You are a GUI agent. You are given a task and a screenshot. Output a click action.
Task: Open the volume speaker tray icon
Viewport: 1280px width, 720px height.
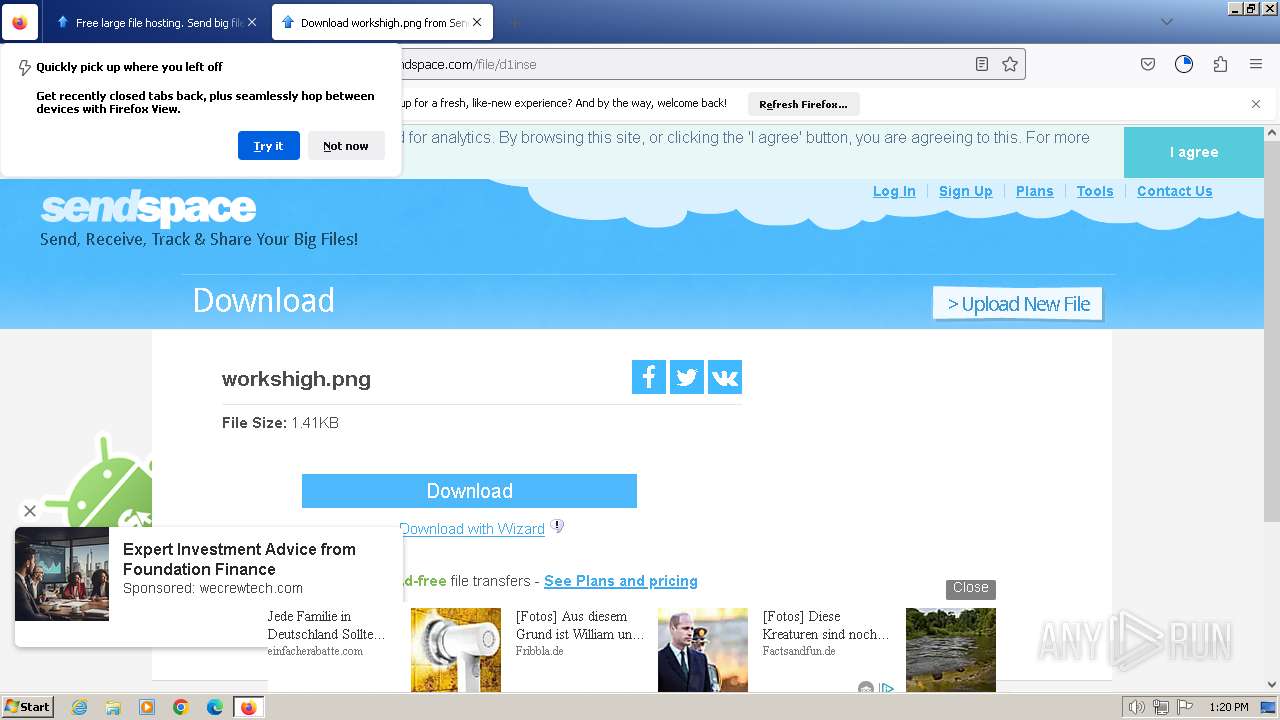pos(1138,707)
